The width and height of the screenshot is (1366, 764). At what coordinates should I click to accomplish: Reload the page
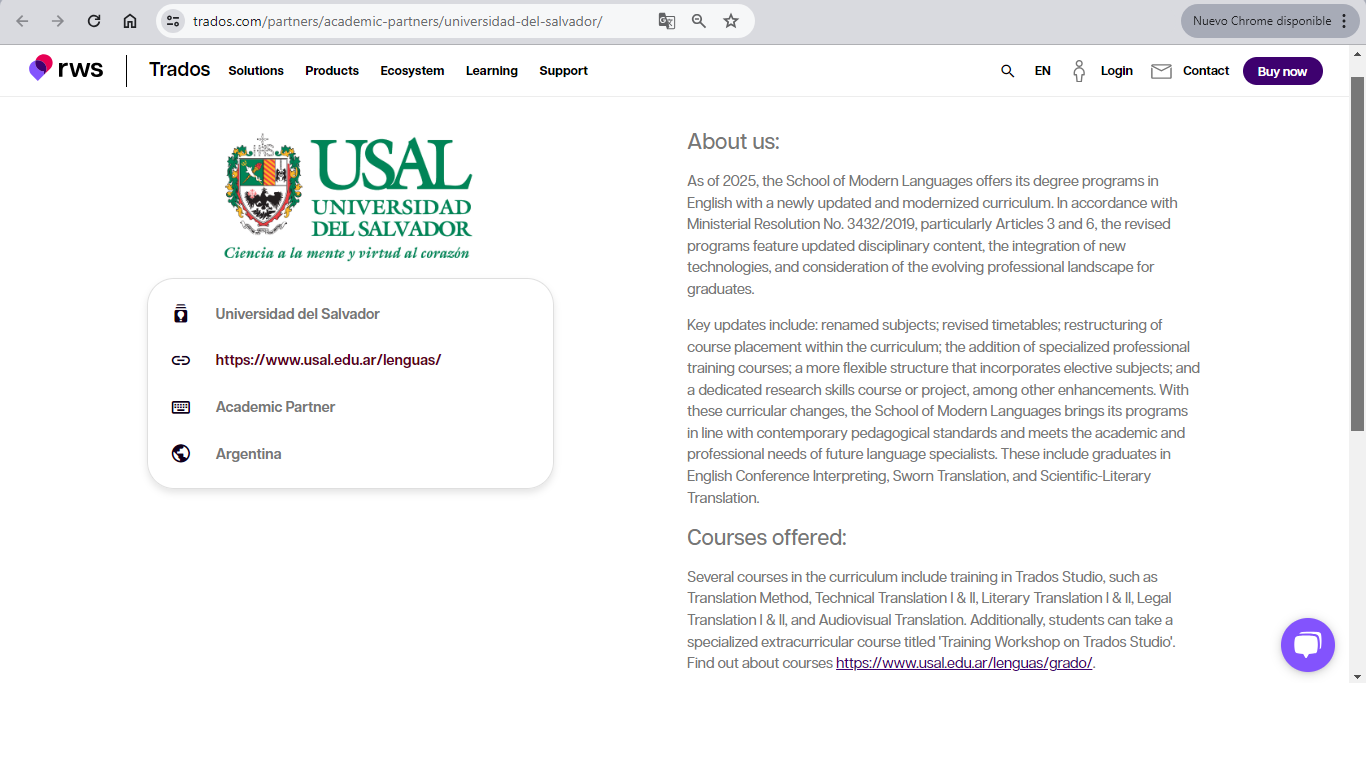(94, 21)
